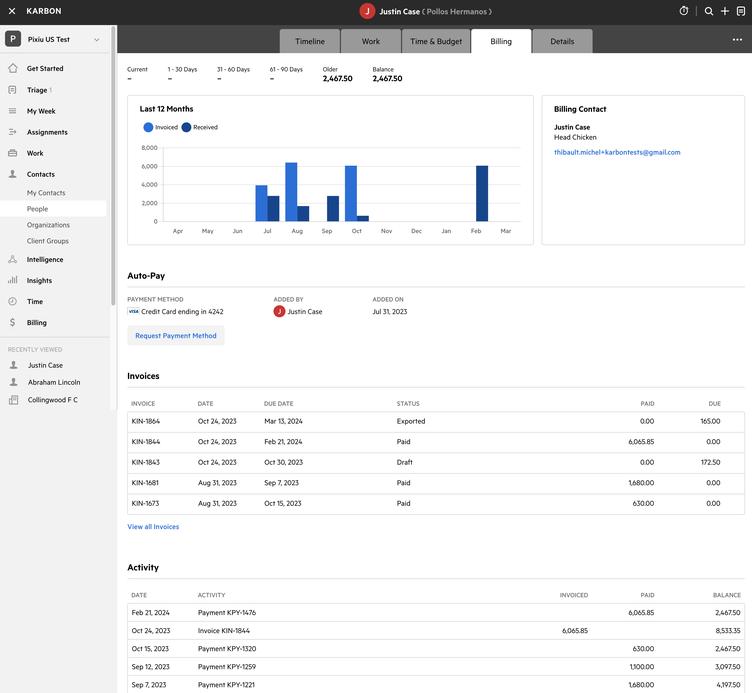The width and height of the screenshot is (752, 693).
Task: Click person icon beside Abraham Lincoln
Action: coord(14,382)
